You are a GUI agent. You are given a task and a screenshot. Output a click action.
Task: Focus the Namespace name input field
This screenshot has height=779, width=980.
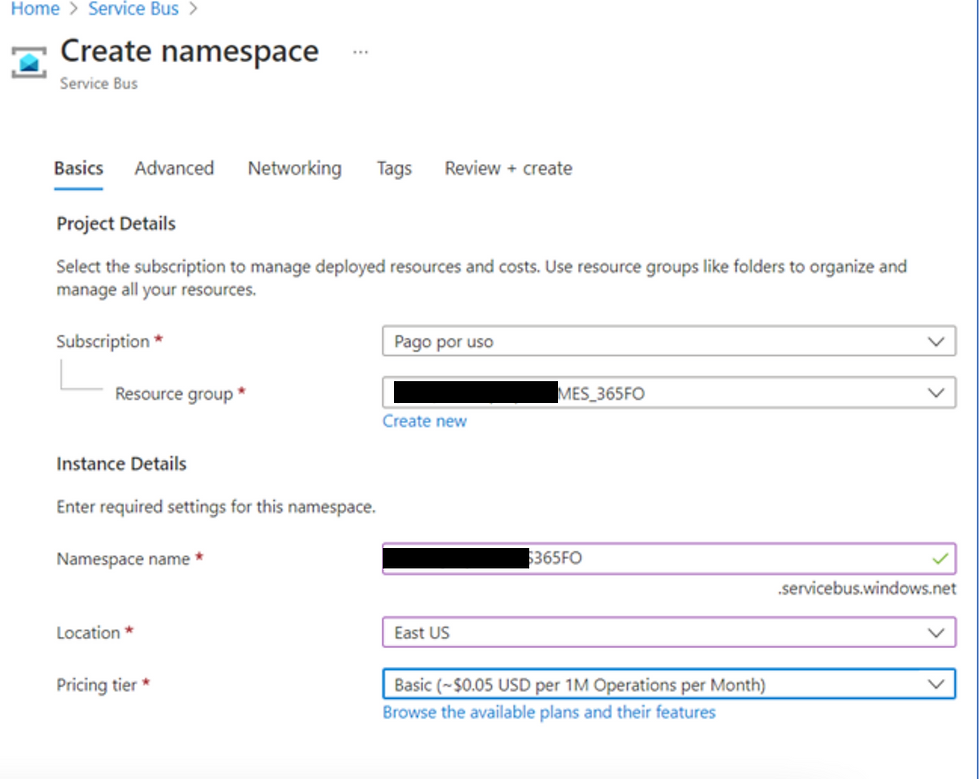[669, 558]
